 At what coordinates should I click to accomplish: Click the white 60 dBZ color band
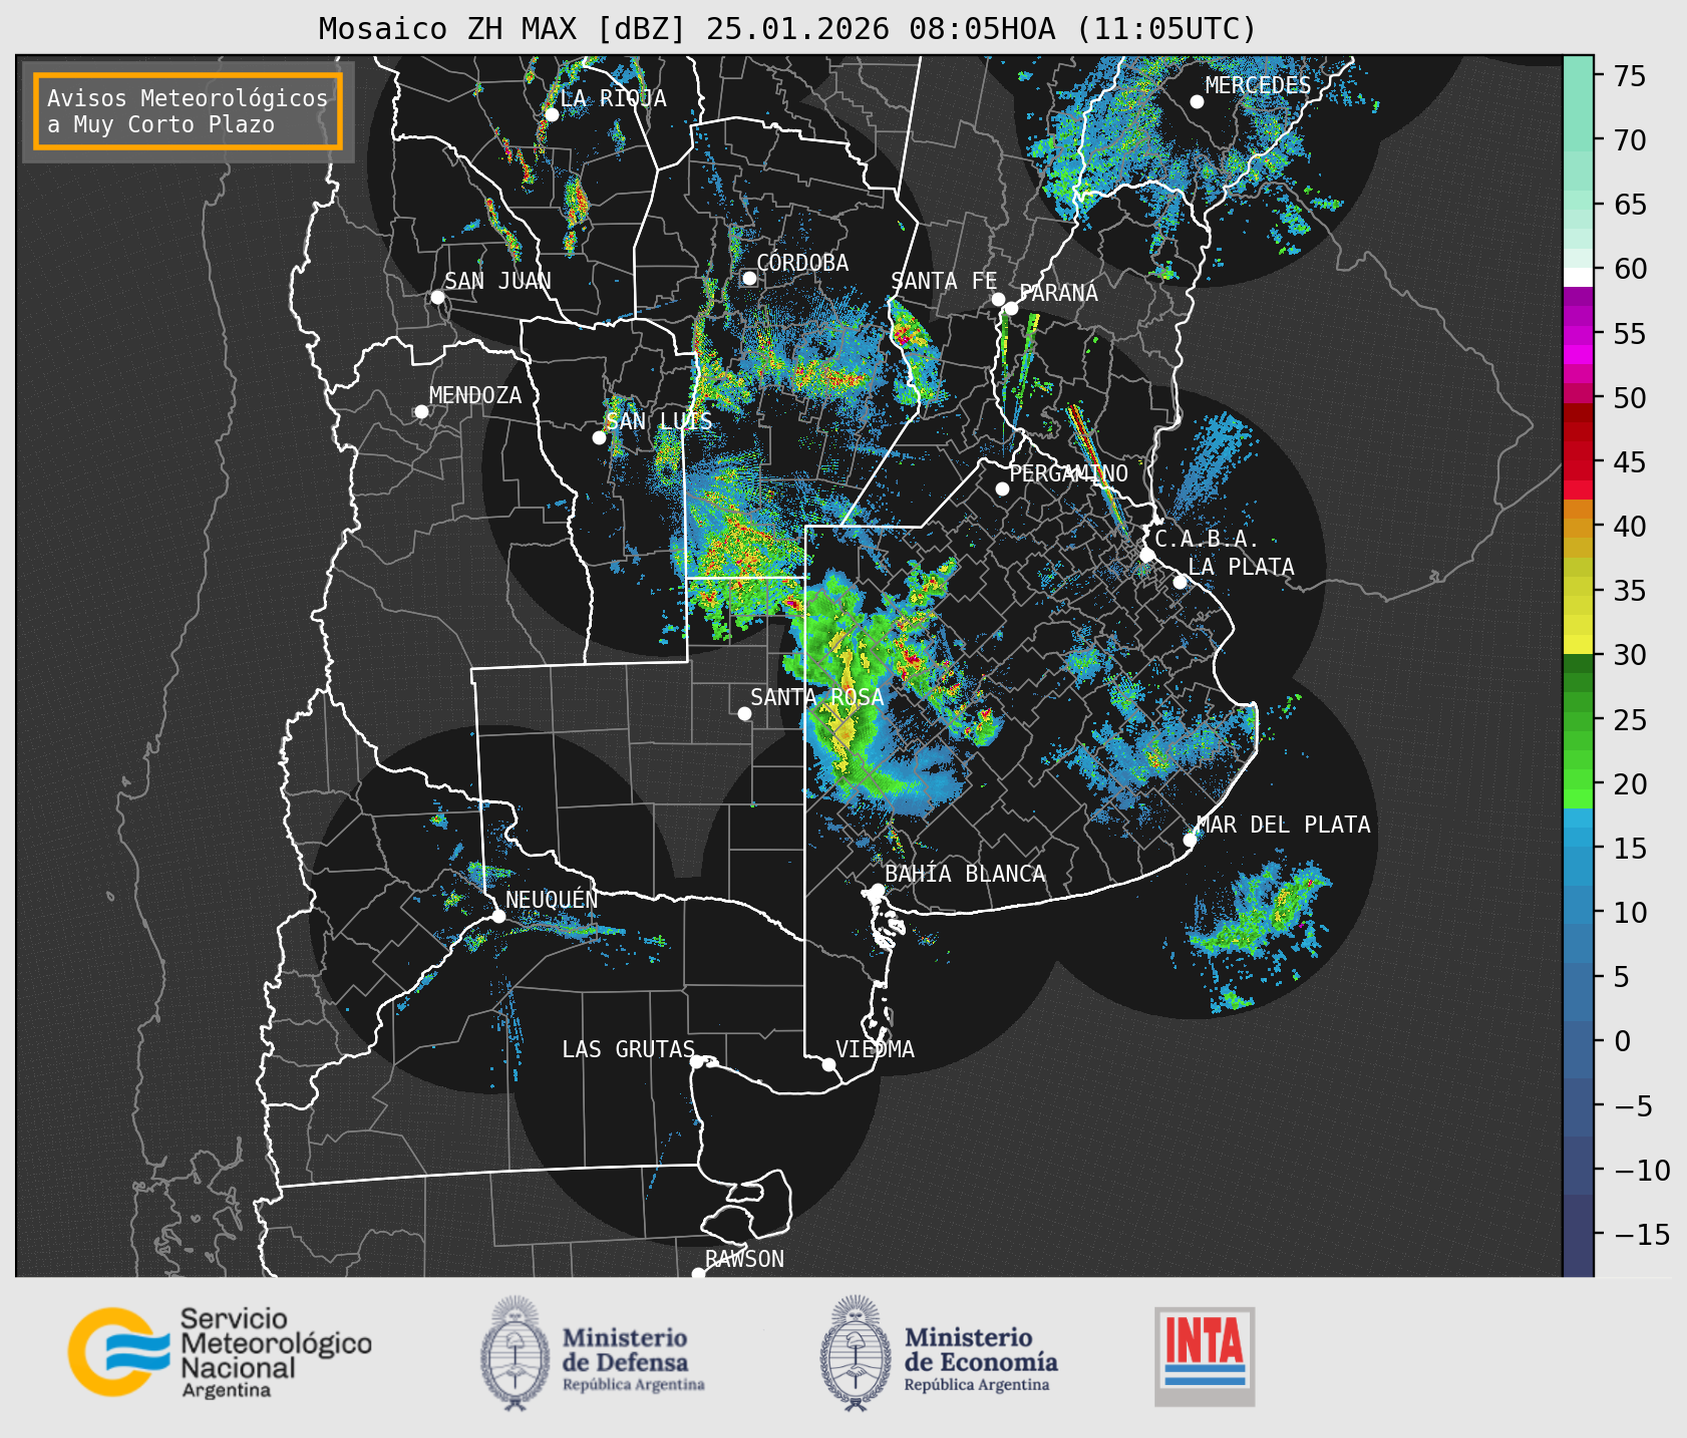pos(1578,277)
